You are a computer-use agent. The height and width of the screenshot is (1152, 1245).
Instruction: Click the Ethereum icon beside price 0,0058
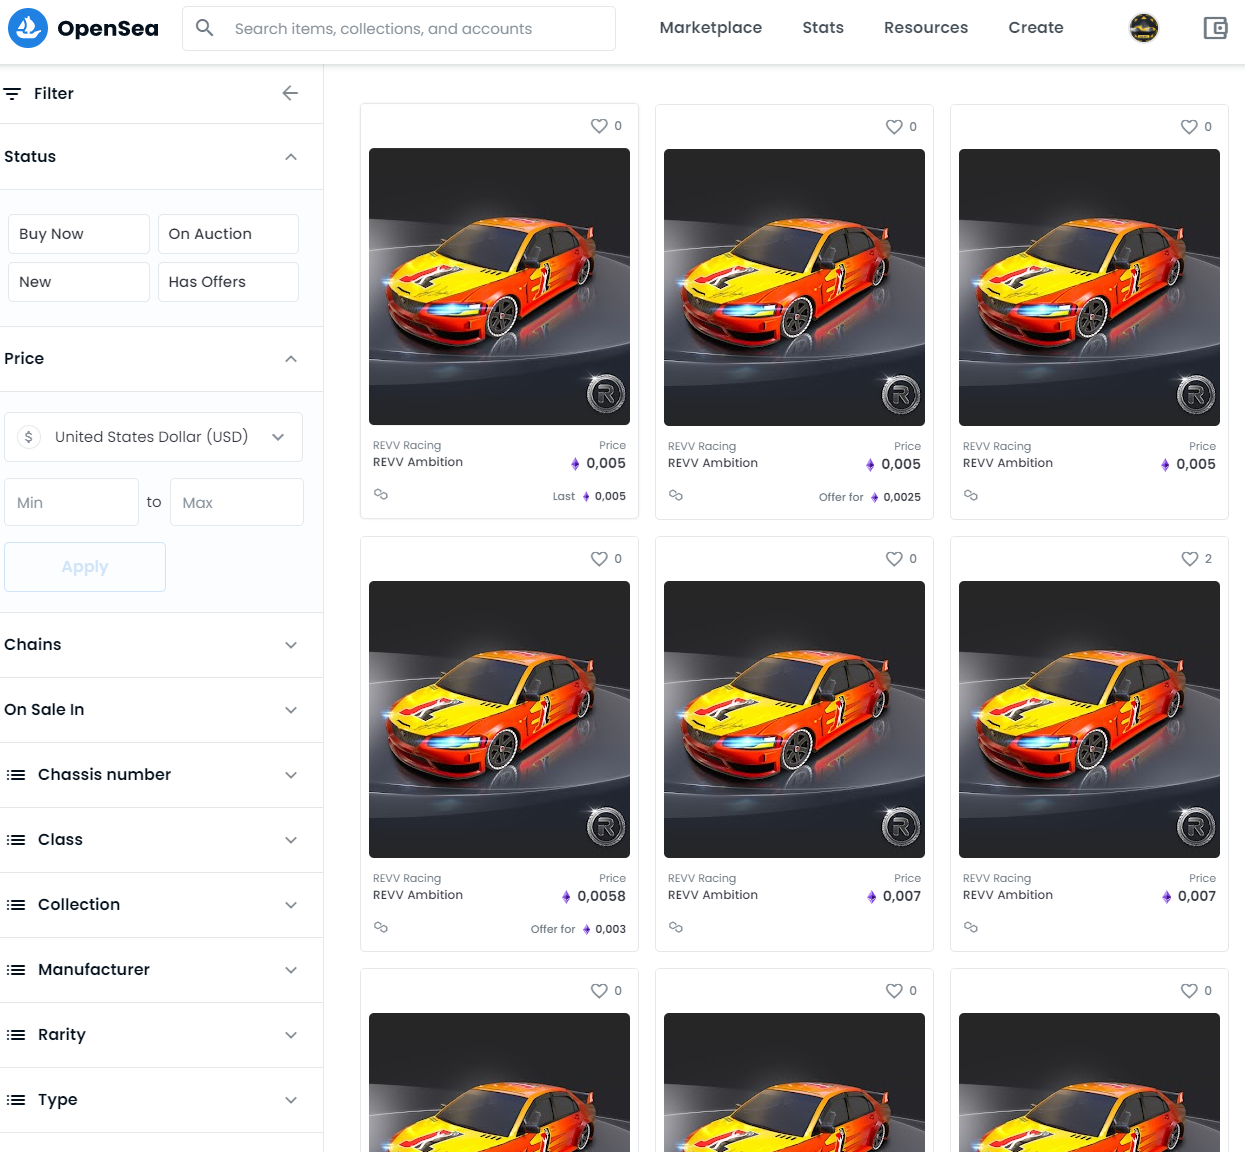tap(567, 897)
